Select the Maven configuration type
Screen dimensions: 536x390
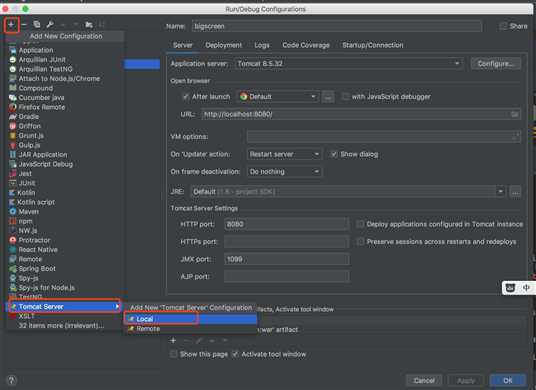28,212
